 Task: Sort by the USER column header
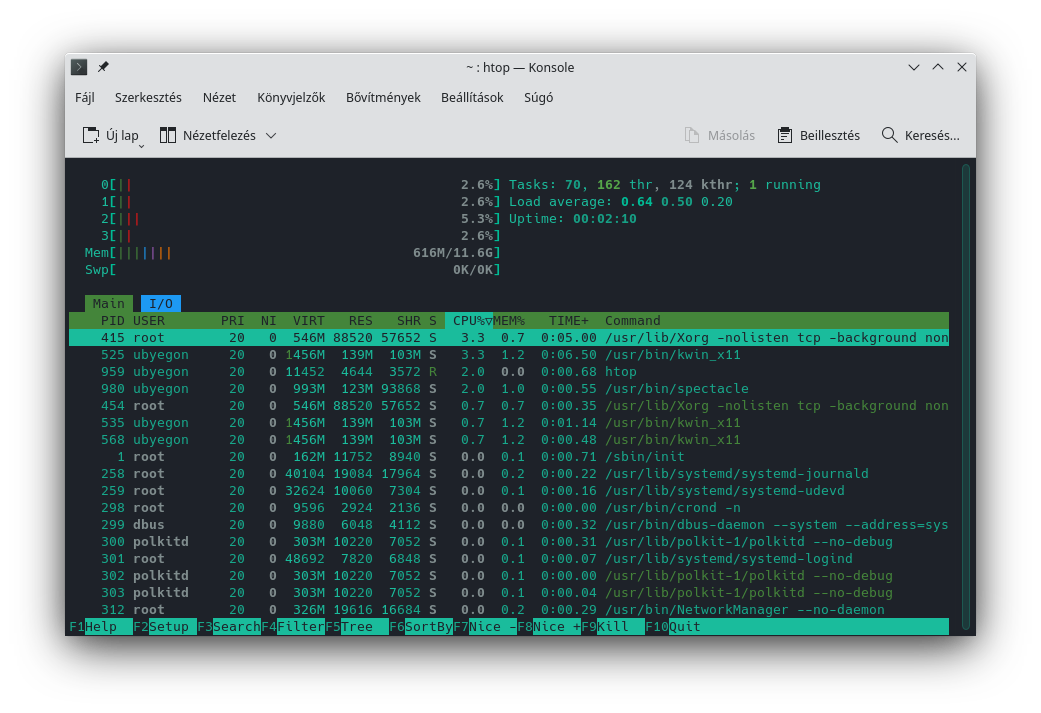149,321
